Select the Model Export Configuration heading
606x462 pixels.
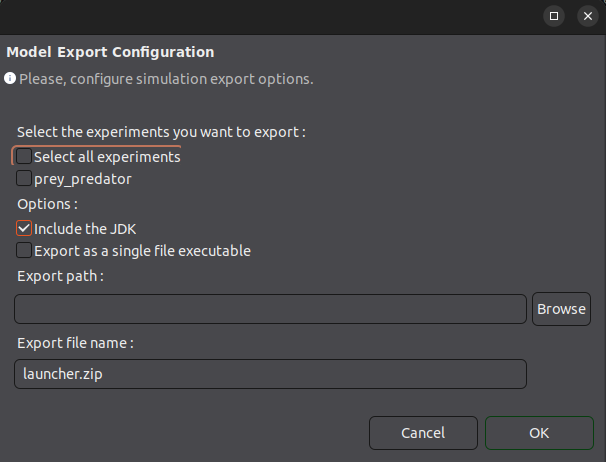[x=110, y=52]
